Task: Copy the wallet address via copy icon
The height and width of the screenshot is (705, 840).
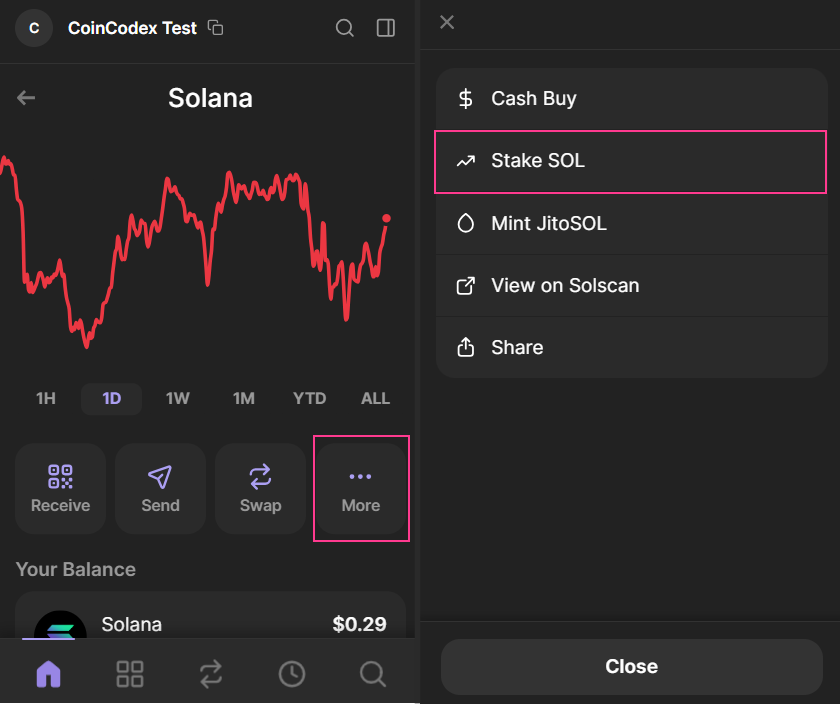Action: click(215, 28)
